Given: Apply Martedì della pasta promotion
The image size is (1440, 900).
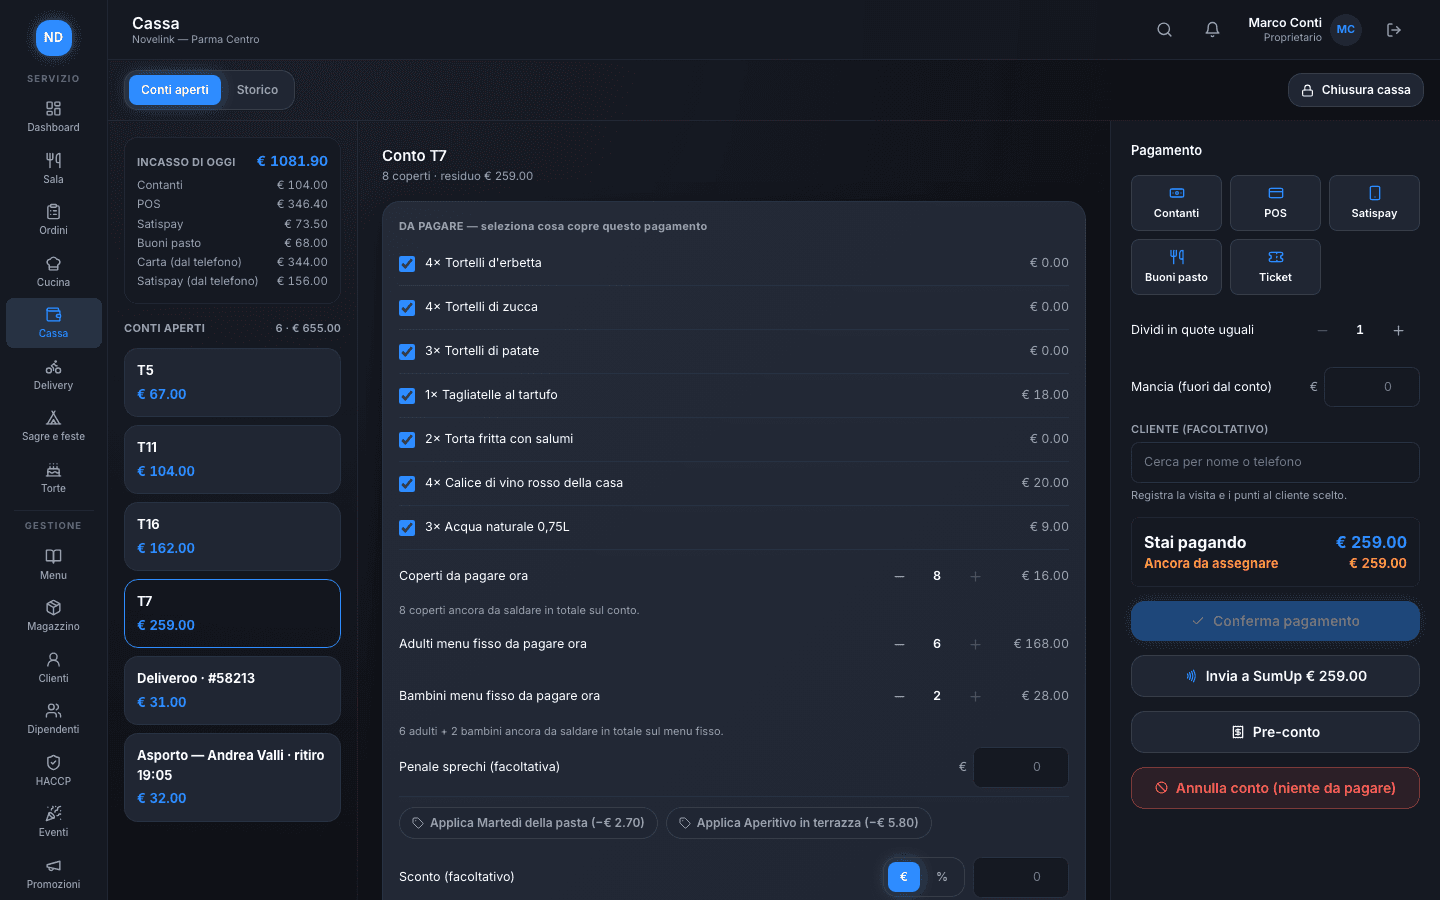Looking at the screenshot, I should coord(528,823).
